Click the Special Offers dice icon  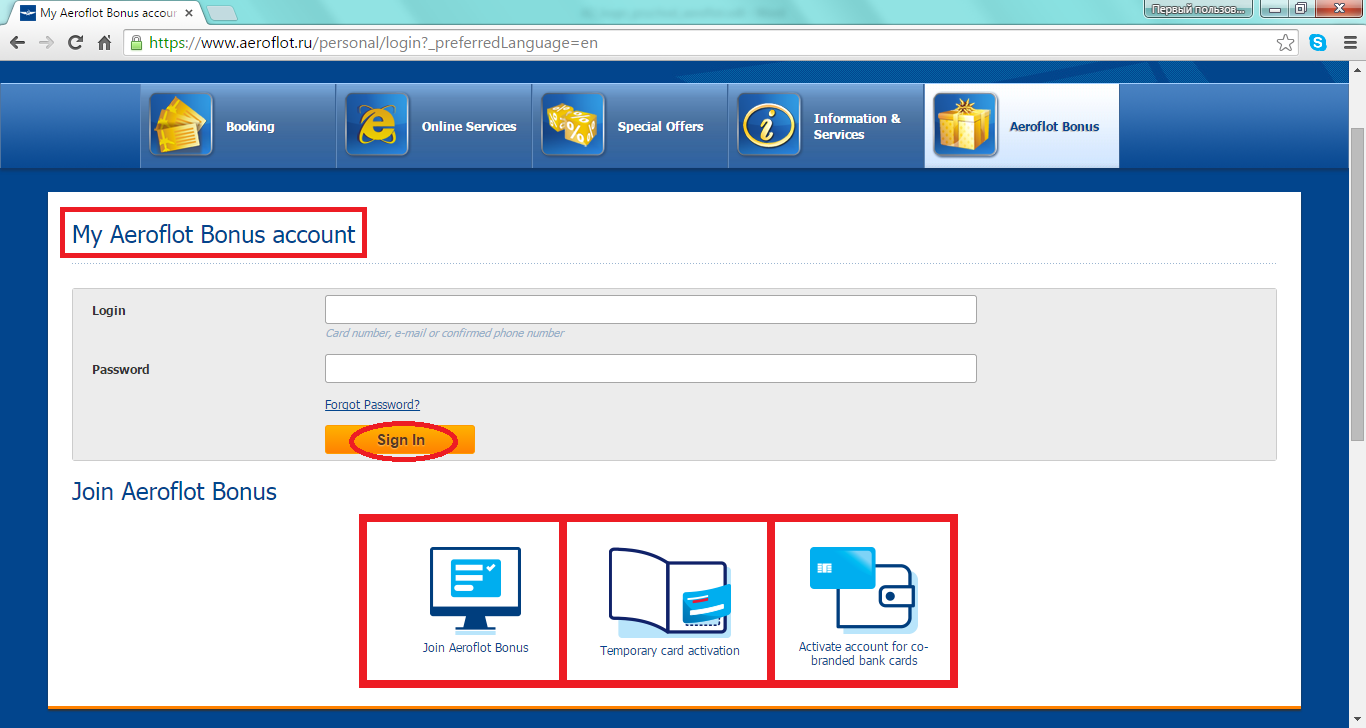pyautogui.click(x=573, y=125)
